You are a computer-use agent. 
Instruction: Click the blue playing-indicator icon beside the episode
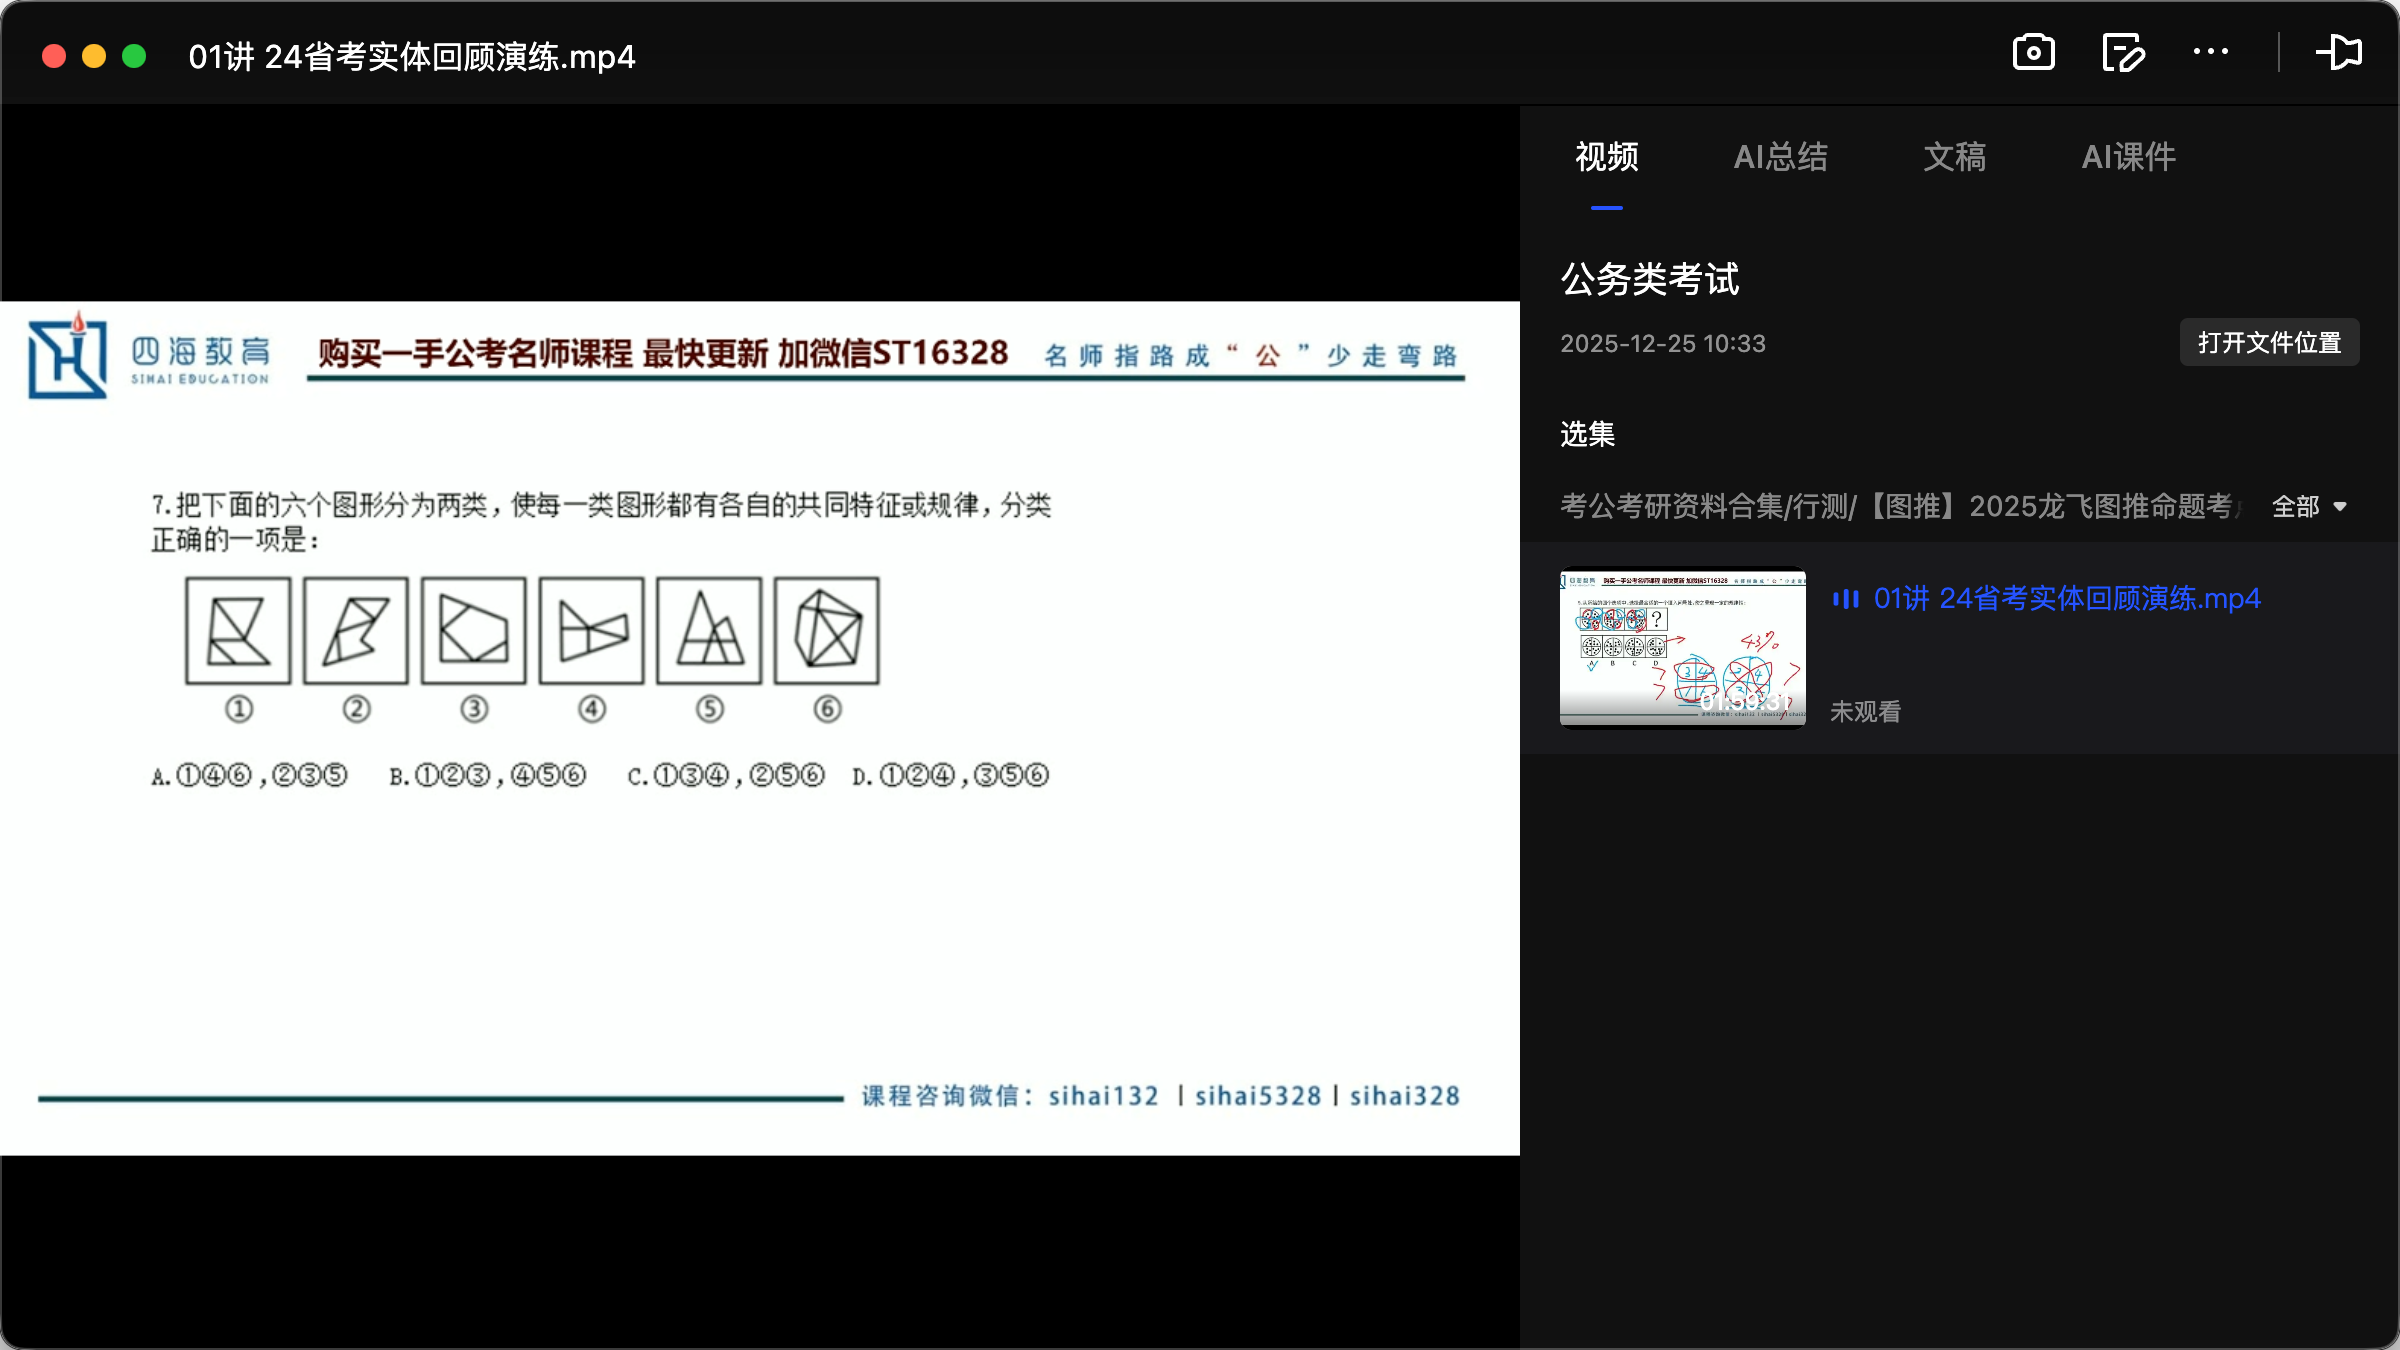point(1850,600)
